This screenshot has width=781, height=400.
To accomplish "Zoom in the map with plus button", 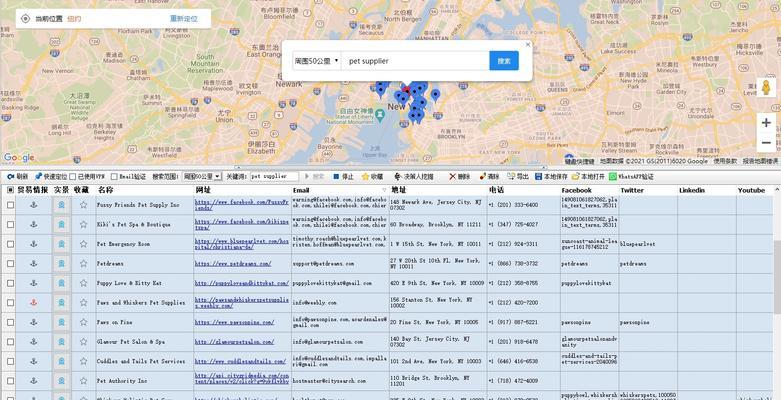I will [766, 123].
